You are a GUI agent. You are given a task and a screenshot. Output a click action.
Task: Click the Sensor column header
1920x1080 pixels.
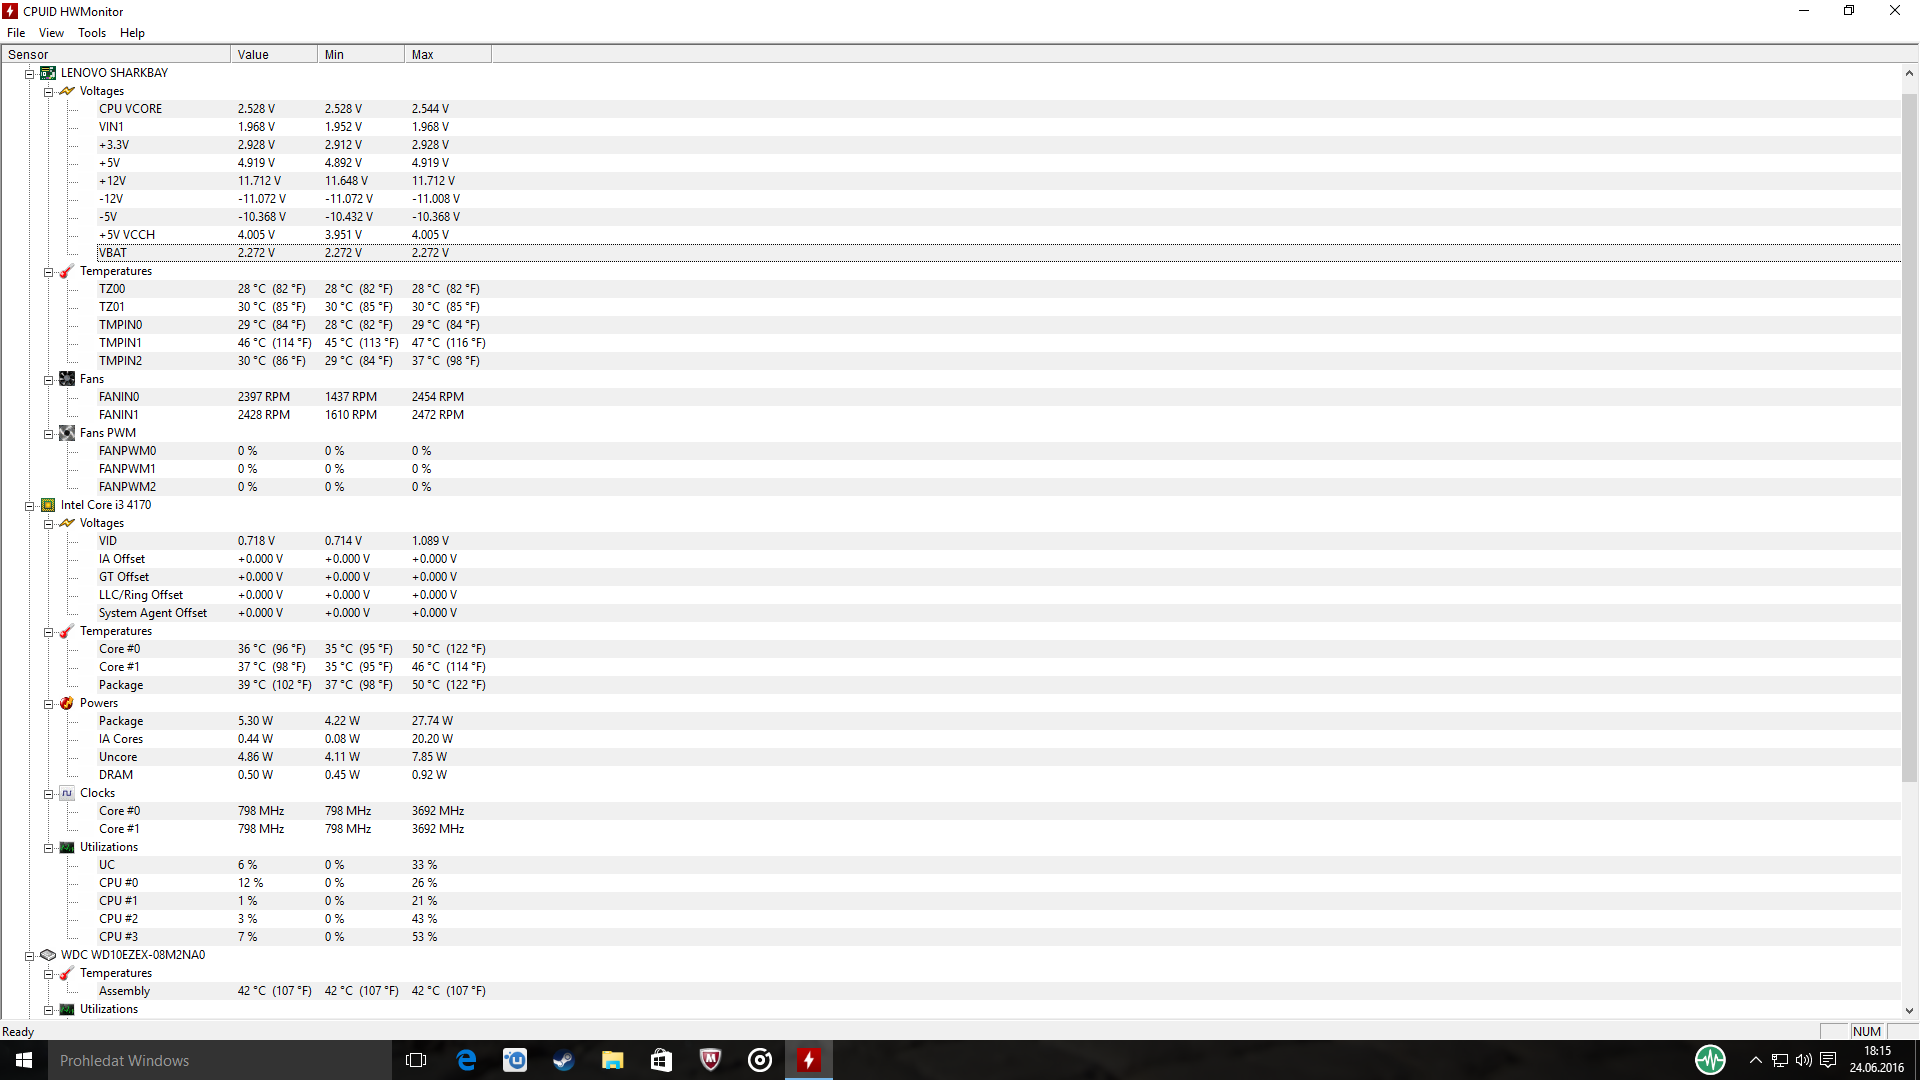tap(116, 54)
